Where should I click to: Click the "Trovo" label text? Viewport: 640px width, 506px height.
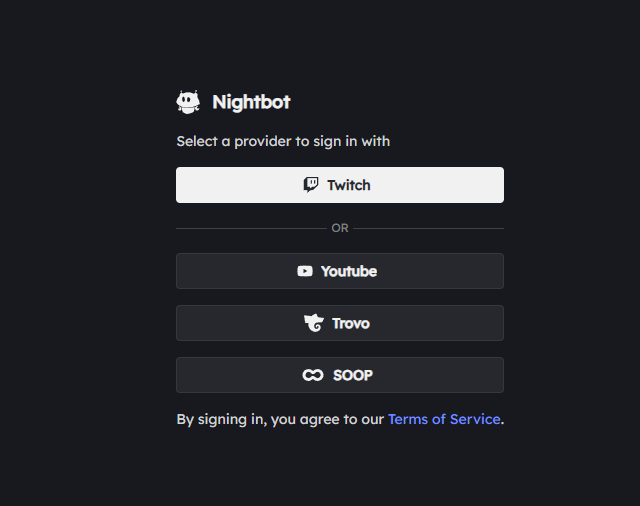[351, 323]
